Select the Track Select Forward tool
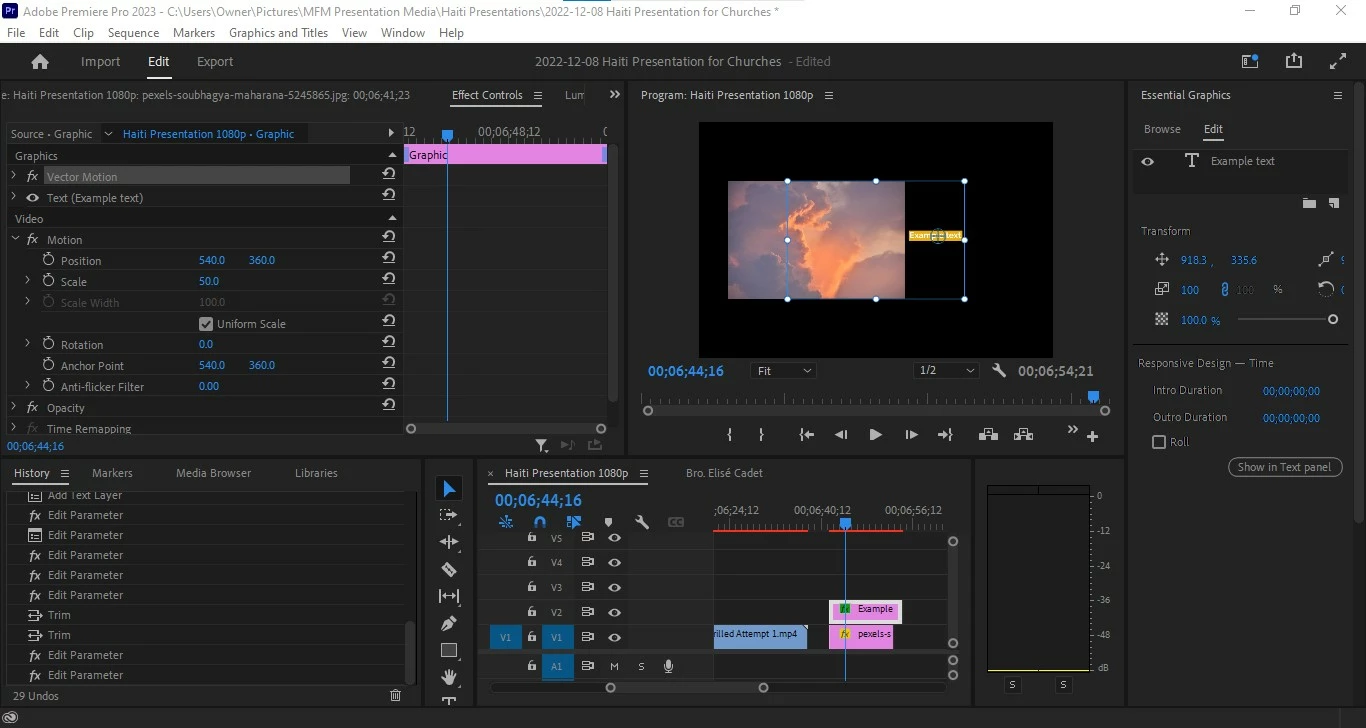The height and width of the screenshot is (728, 1366). pyautogui.click(x=449, y=515)
